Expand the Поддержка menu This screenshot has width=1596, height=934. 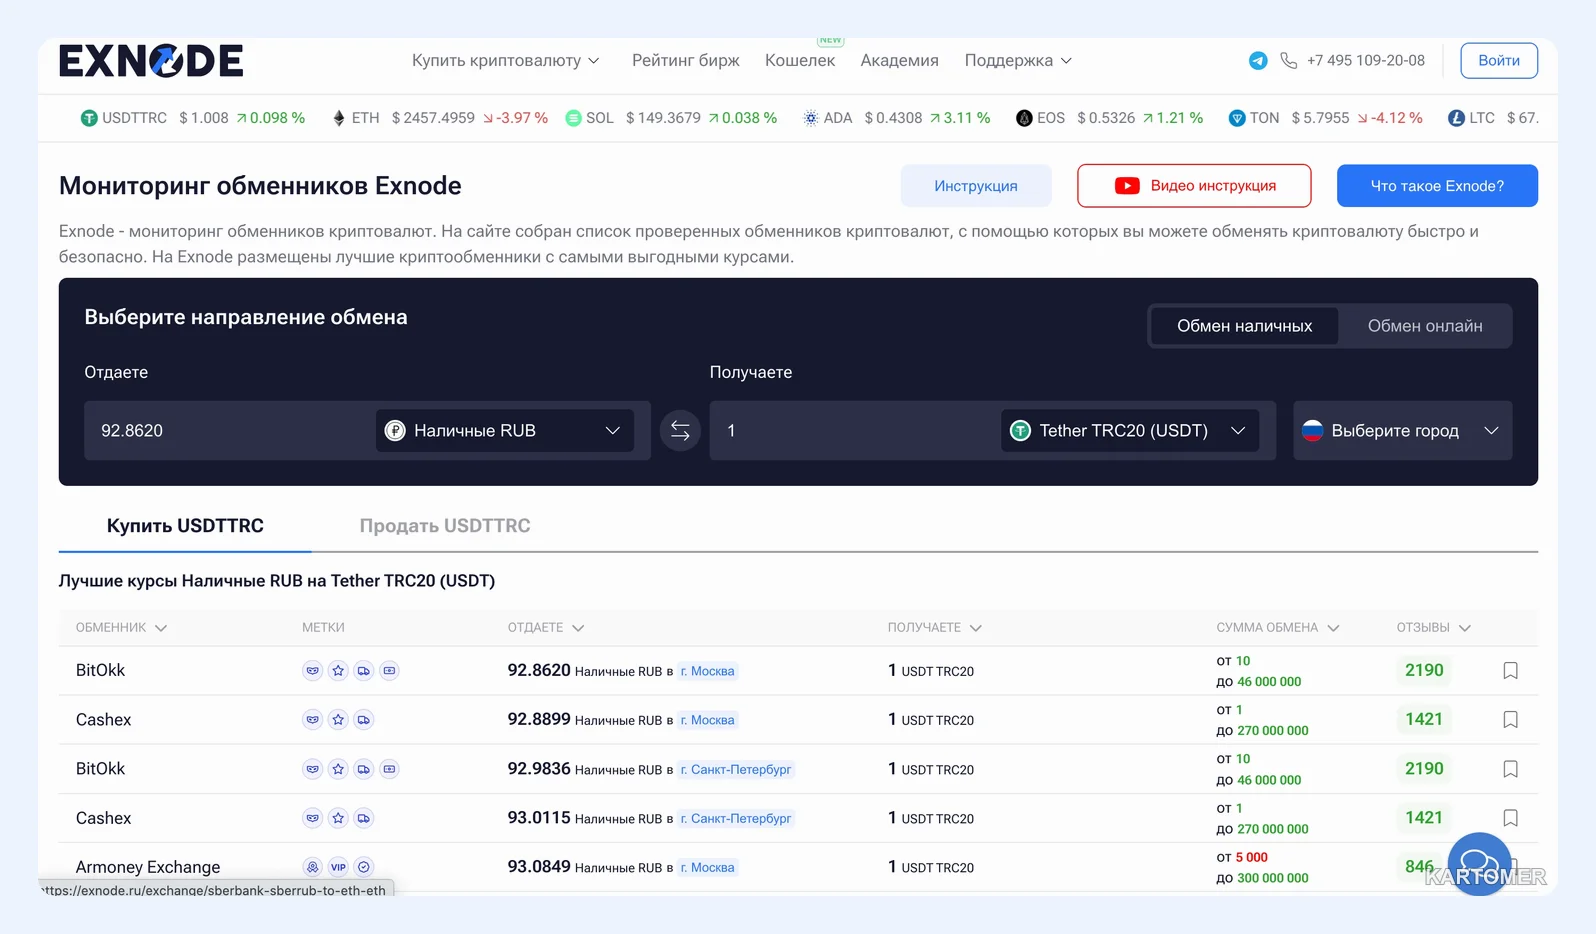point(1018,61)
